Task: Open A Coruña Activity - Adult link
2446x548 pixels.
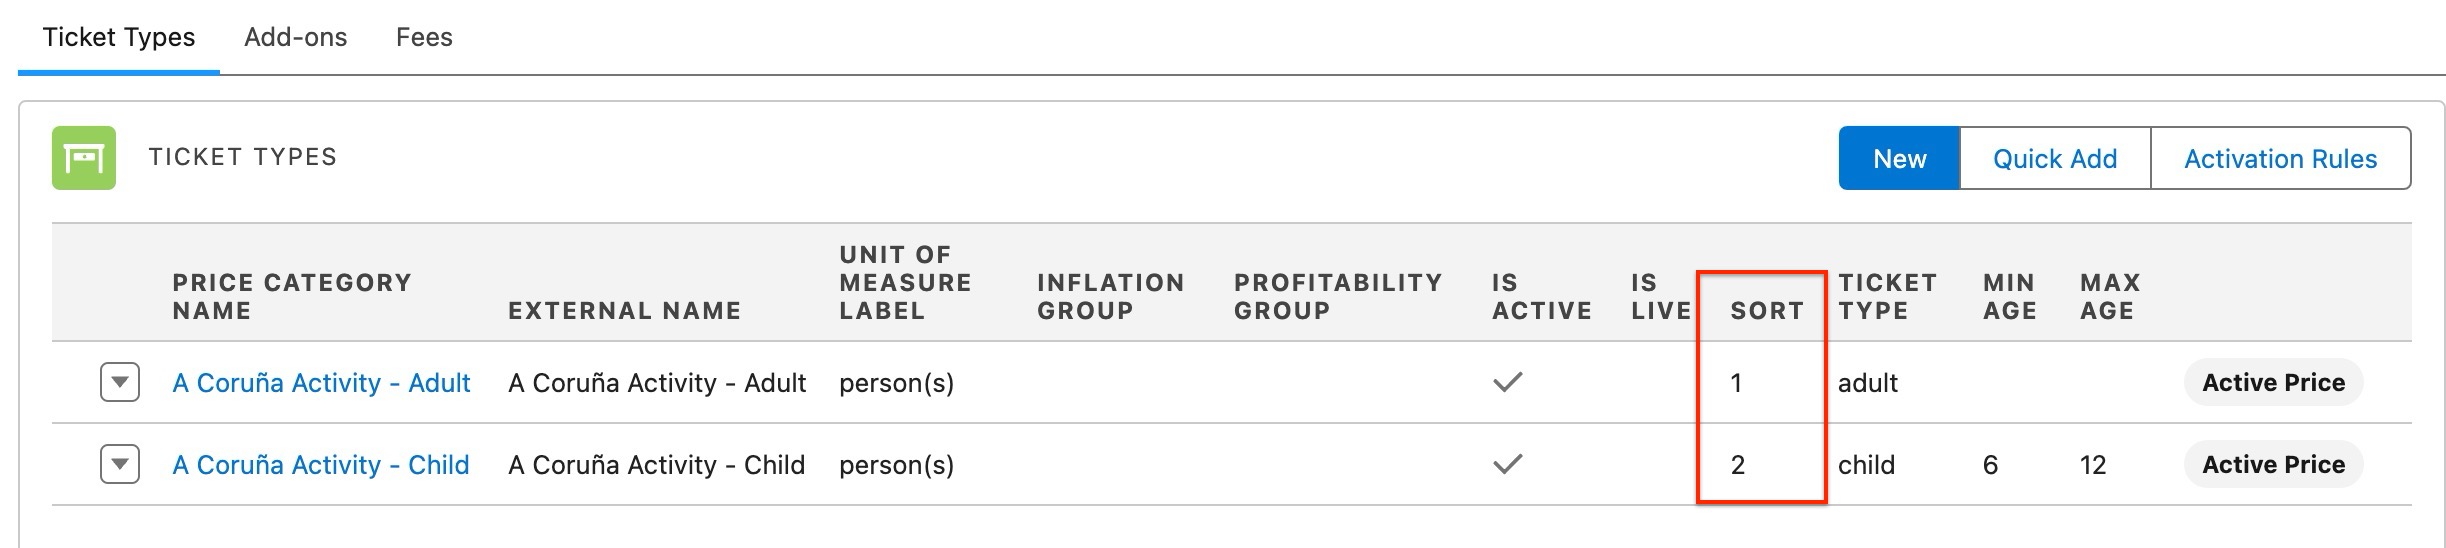Action: click(x=321, y=382)
